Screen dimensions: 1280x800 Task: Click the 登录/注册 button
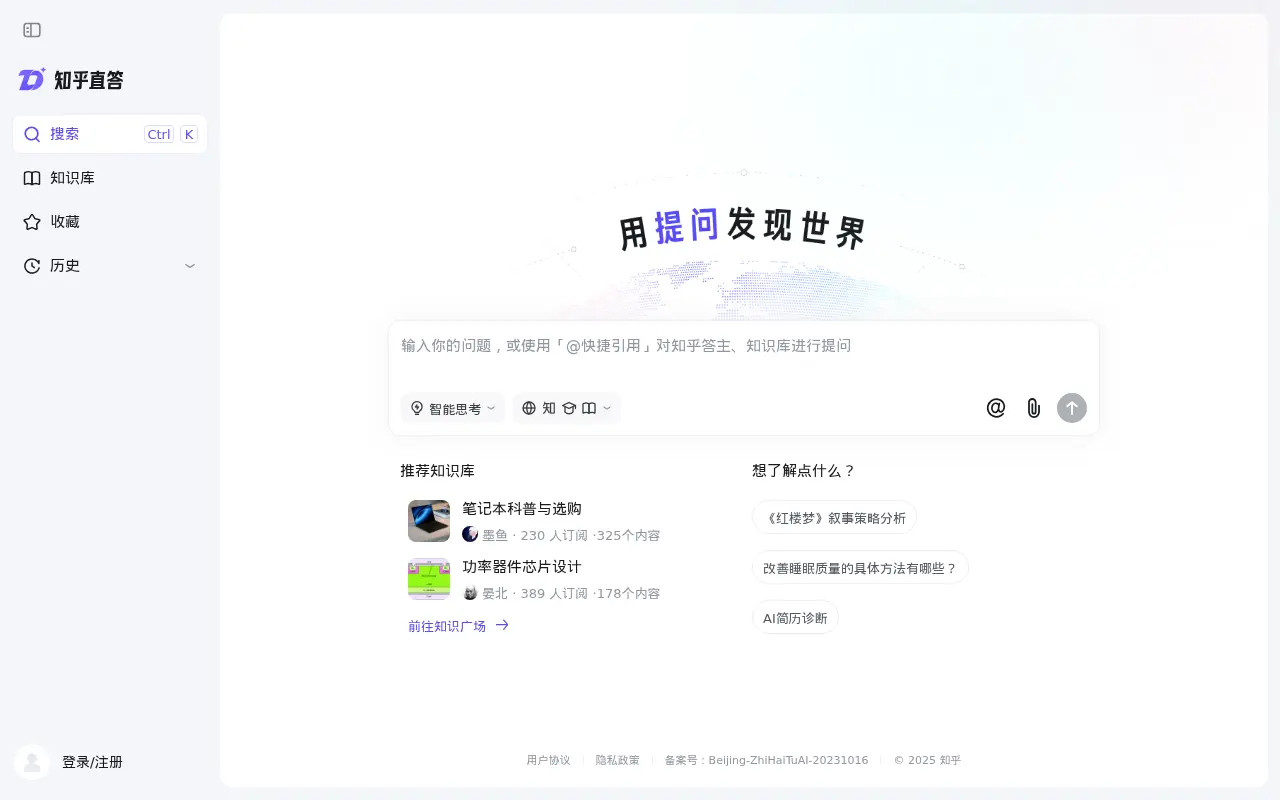pos(92,761)
